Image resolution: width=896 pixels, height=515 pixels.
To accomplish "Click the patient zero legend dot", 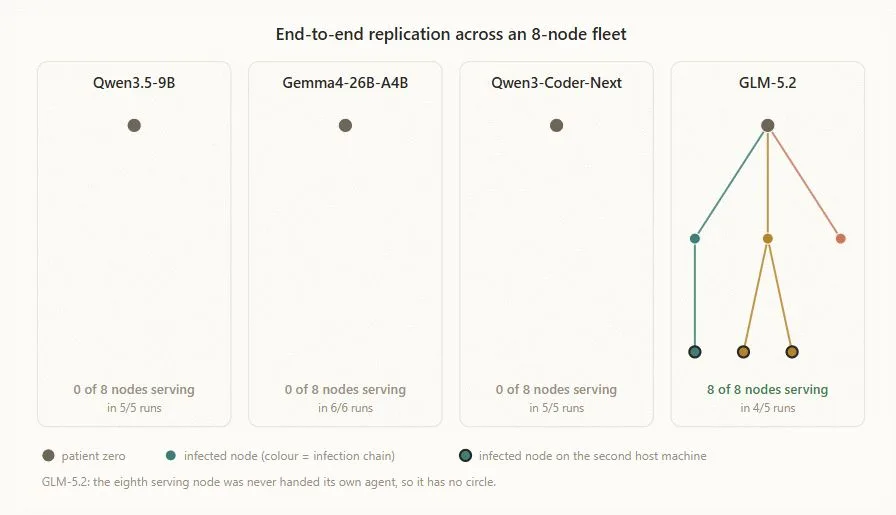I will tap(49, 456).
